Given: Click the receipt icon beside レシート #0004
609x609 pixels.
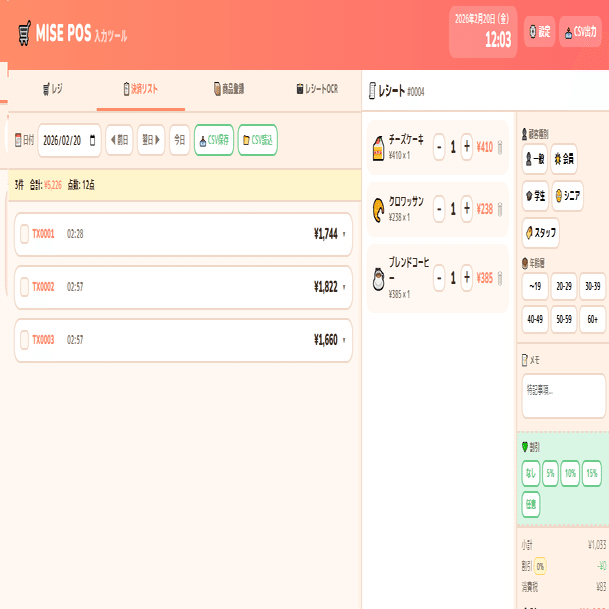Looking at the screenshot, I should (372, 91).
